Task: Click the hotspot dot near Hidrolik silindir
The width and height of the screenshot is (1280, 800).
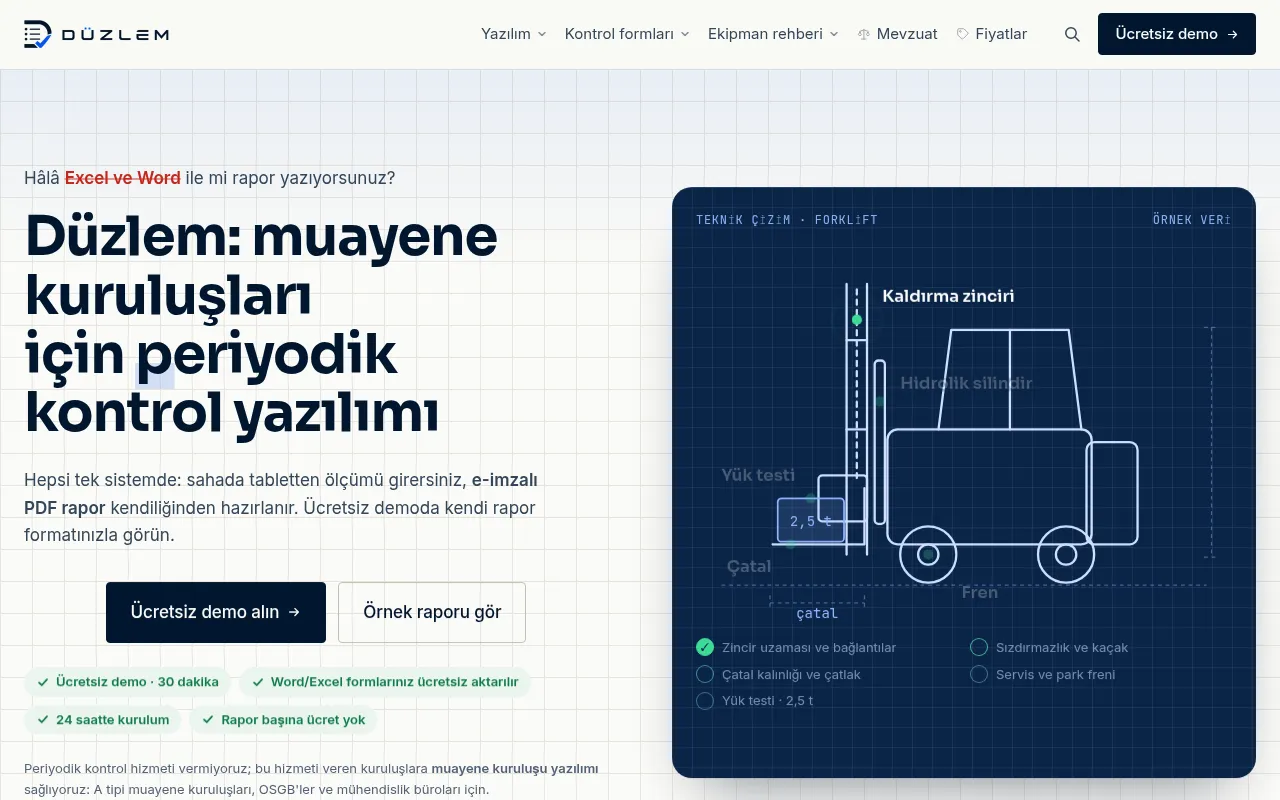Action: click(880, 401)
